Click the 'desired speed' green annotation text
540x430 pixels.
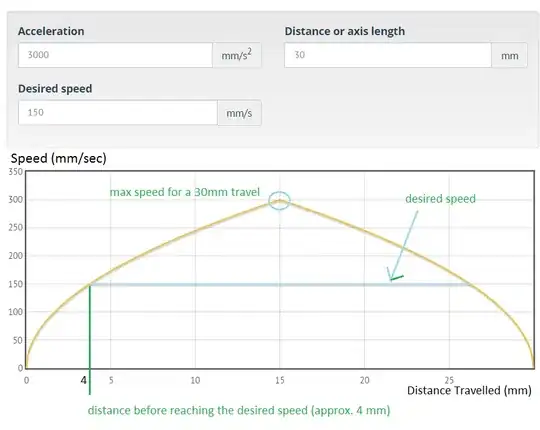[440, 199]
